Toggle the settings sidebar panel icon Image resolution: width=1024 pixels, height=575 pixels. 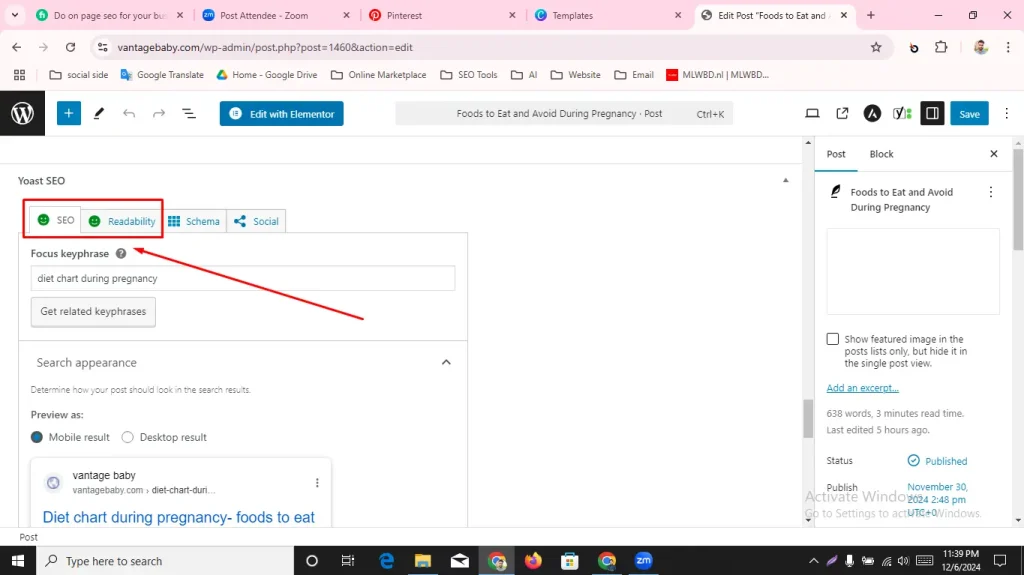point(932,114)
